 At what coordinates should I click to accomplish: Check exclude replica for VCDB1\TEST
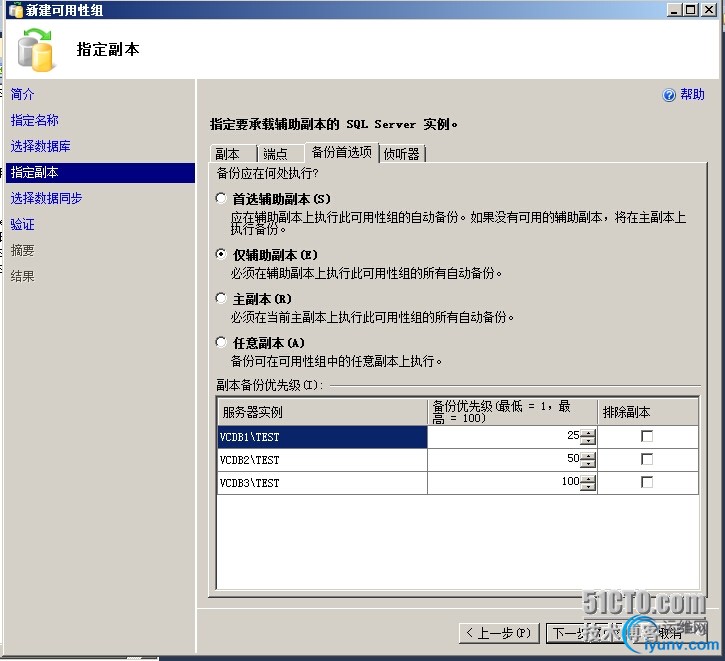pyautogui.click(x=647, y=436)
